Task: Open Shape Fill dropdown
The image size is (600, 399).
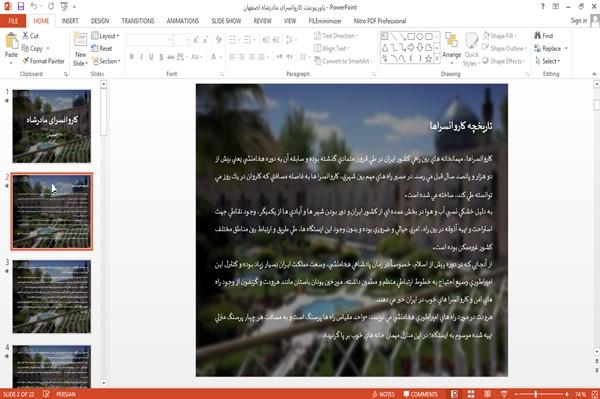Action: 500,36
